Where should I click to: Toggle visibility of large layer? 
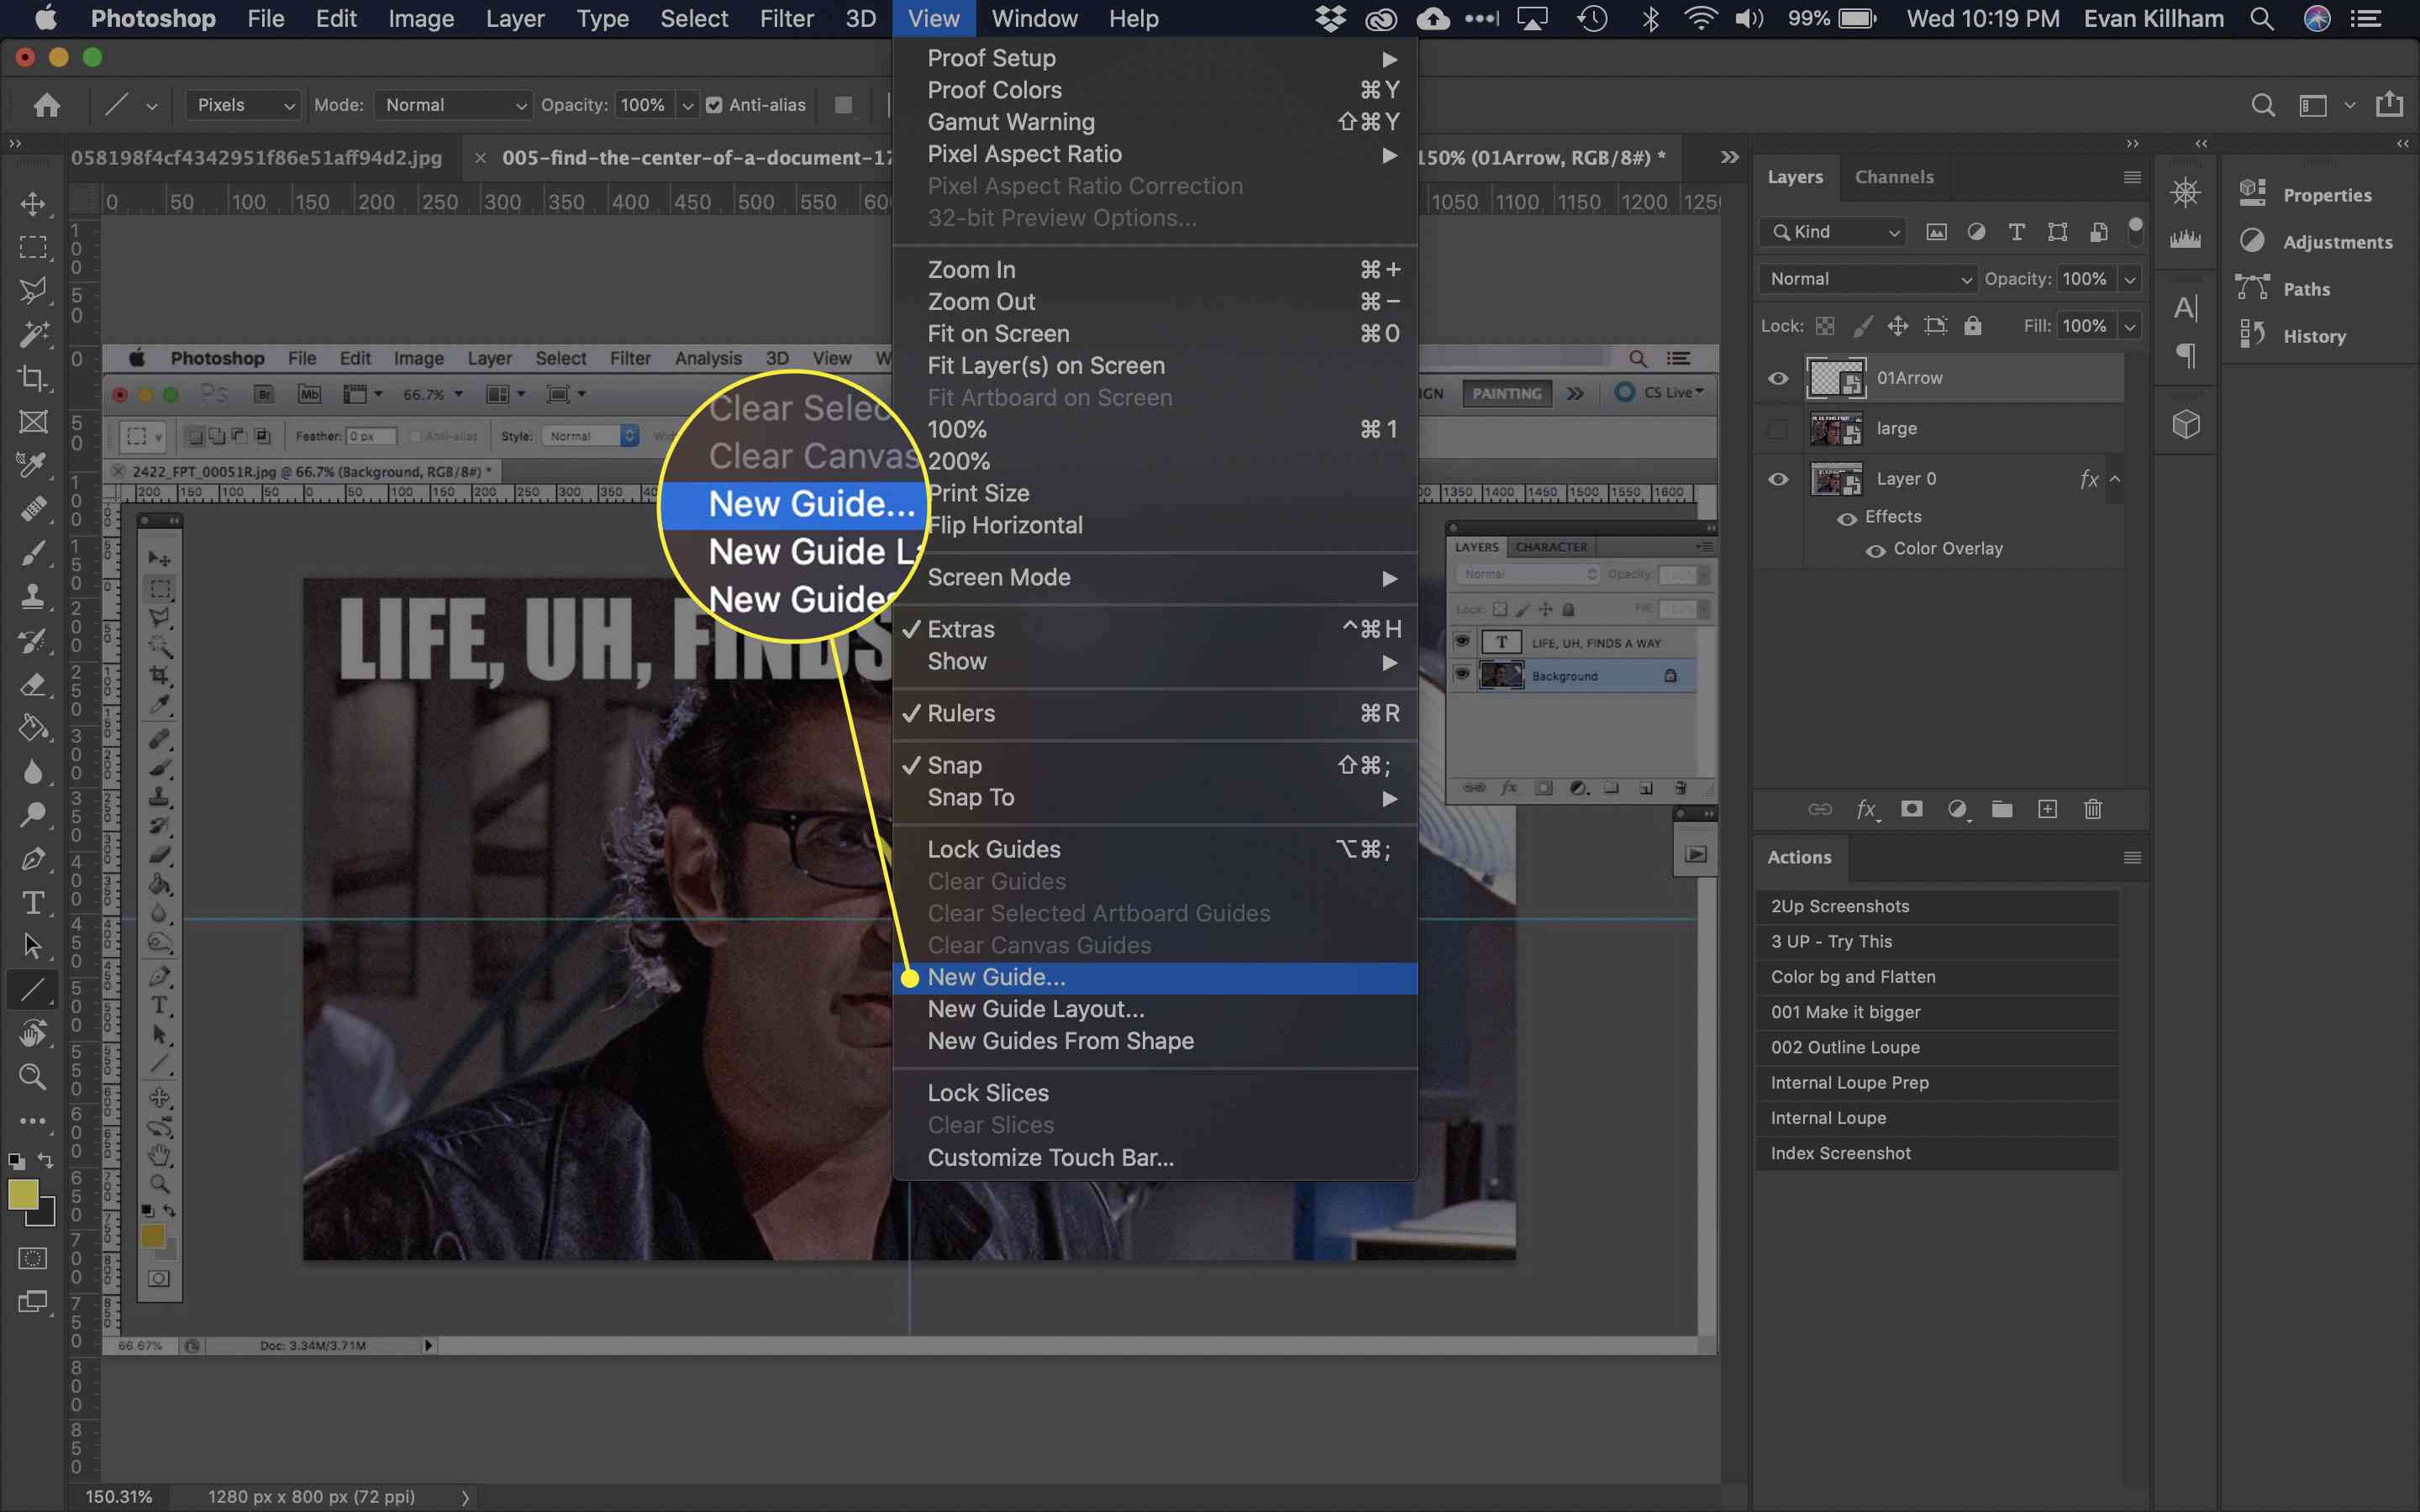tap(1779, 427)
